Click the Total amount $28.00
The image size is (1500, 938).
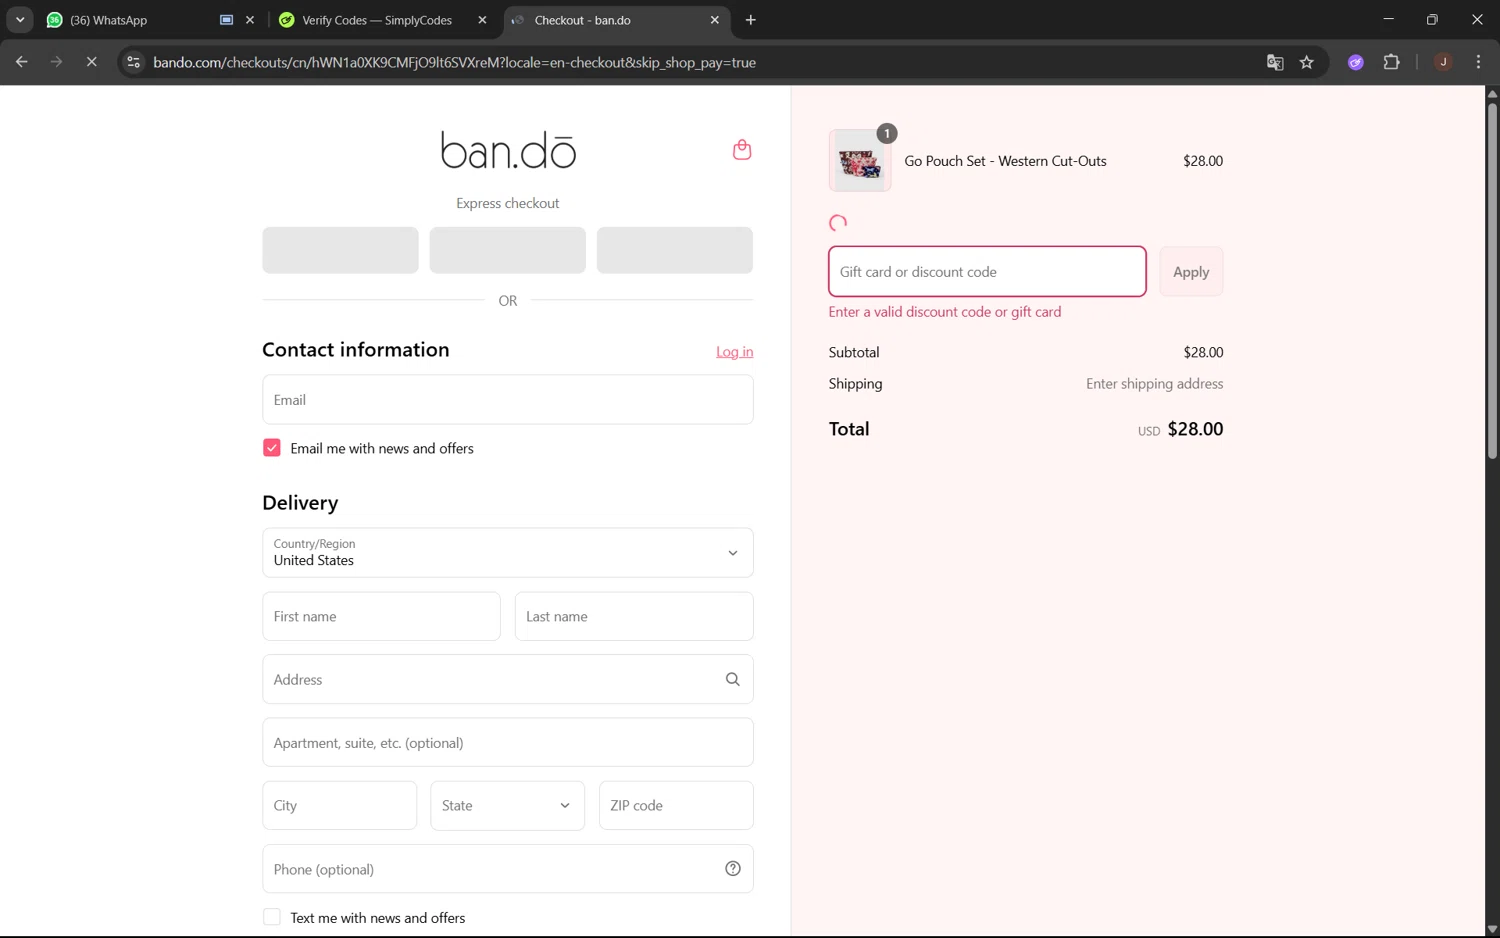1195,429
